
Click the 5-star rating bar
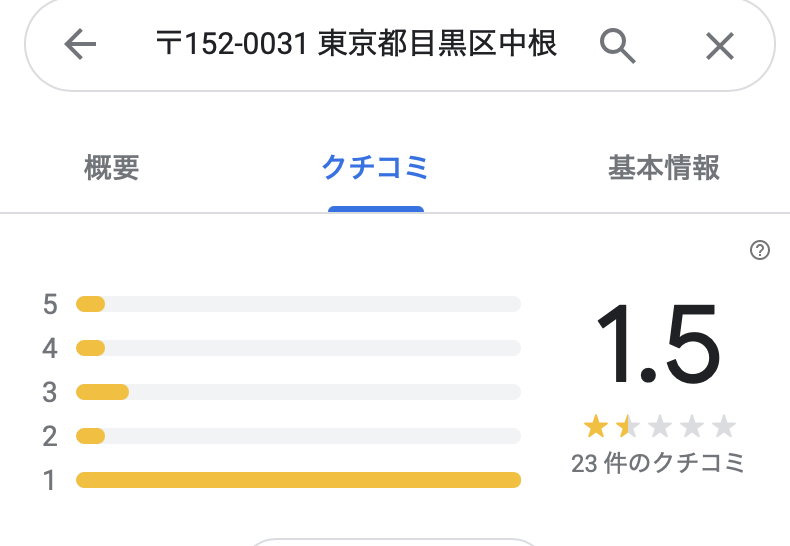click(298, 304)
